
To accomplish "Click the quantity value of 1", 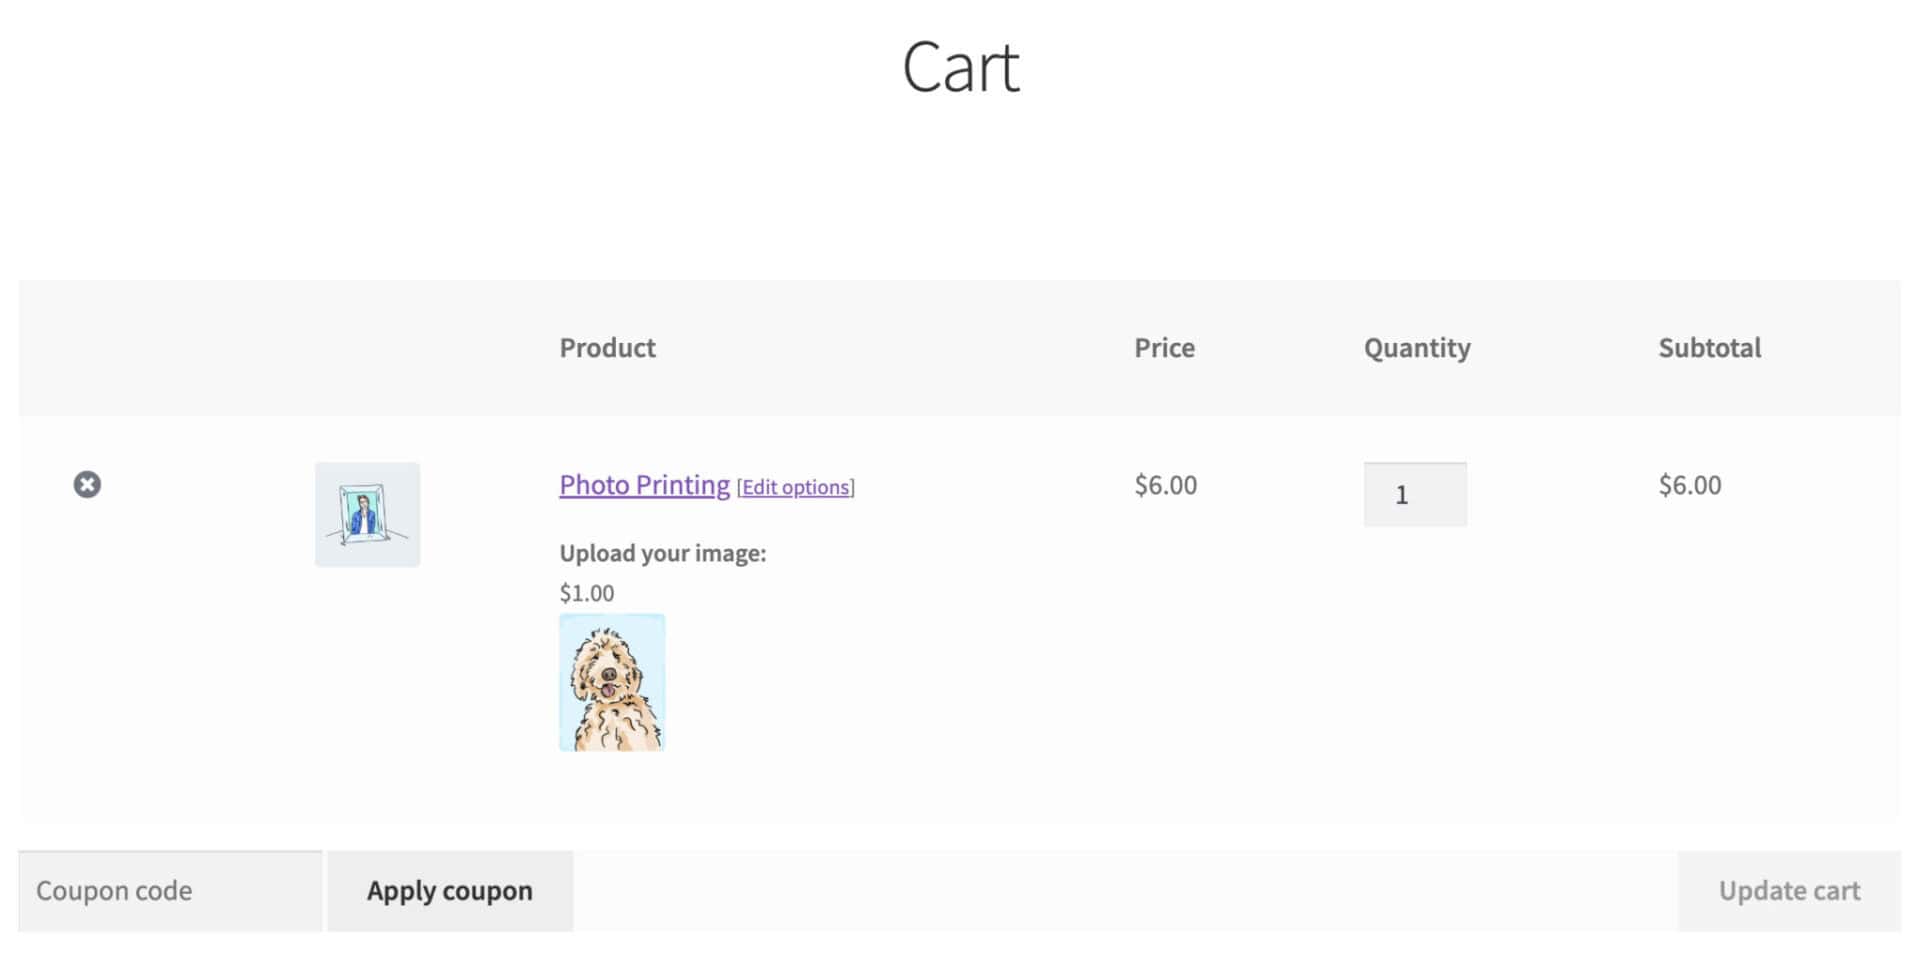I will (1404, 494).
